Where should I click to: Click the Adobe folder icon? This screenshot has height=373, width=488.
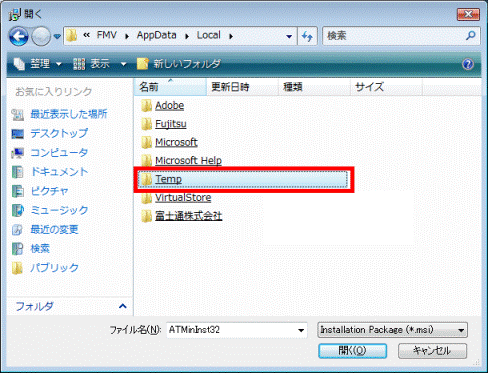(146, 106)
